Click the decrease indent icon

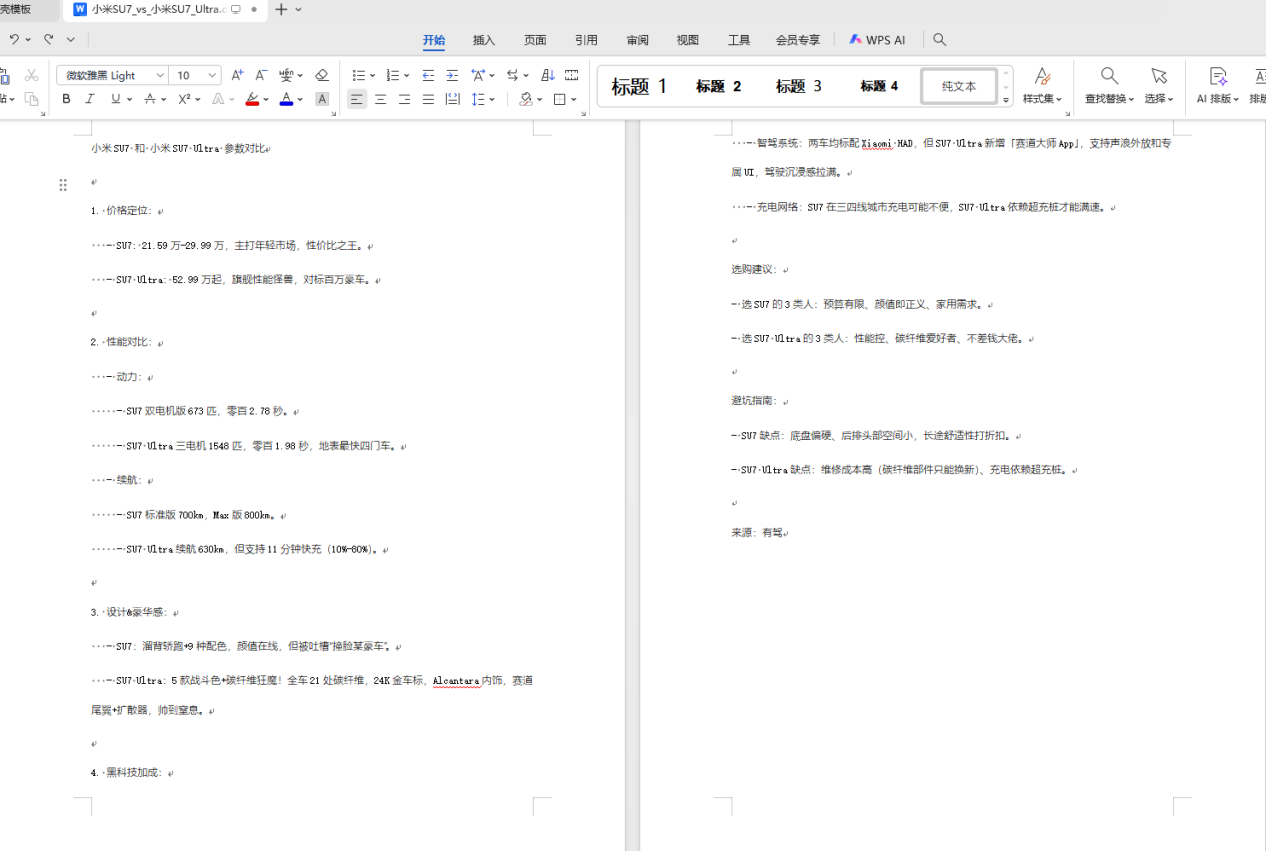coord(428,75)
